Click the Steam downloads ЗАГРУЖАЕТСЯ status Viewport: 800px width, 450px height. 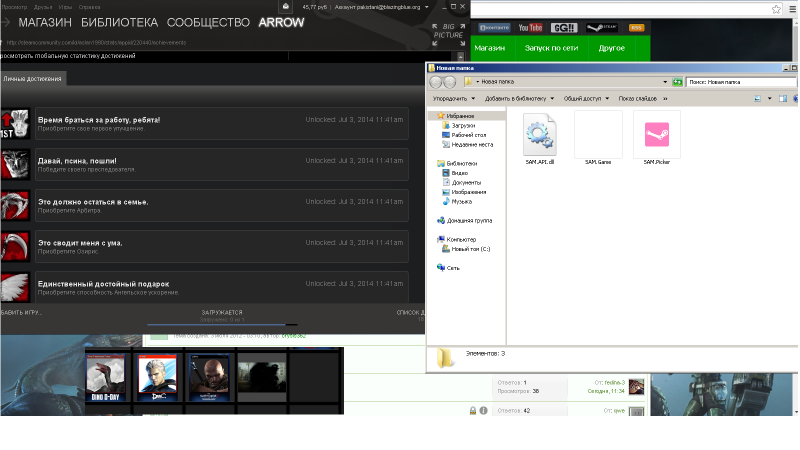[222, 312]
